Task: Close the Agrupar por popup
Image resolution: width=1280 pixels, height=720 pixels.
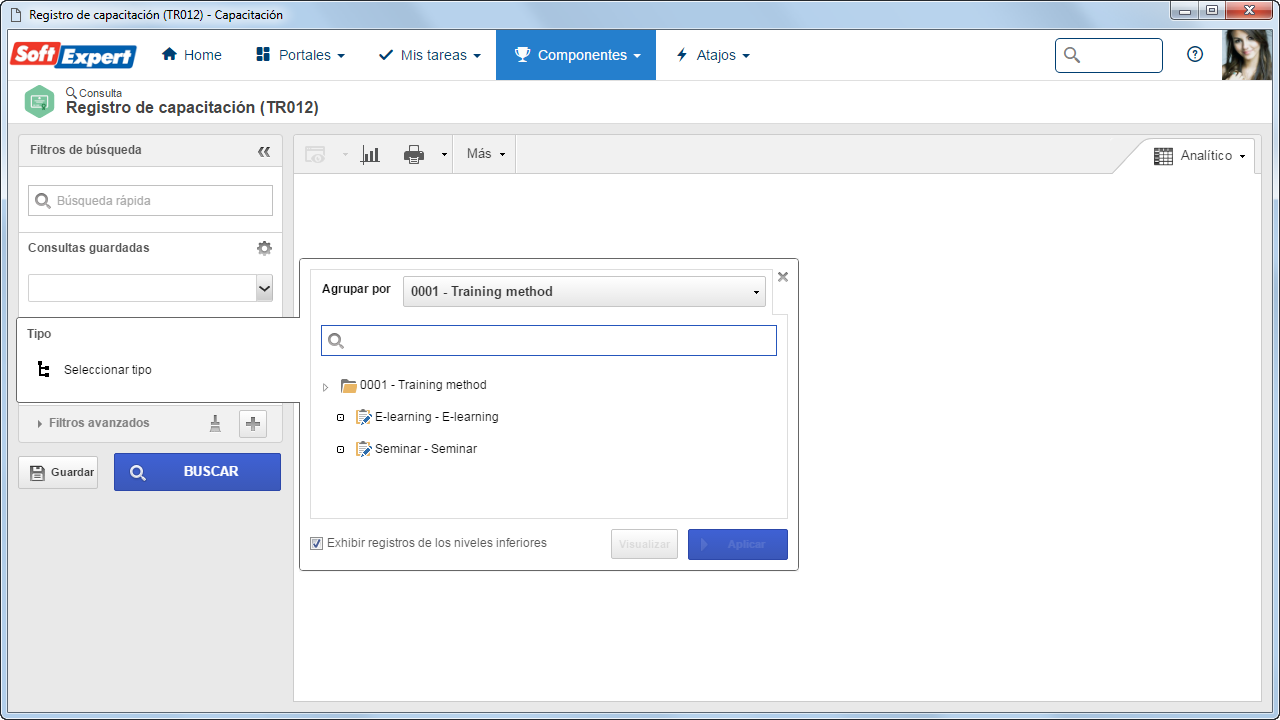Action: tap(783, 277)
